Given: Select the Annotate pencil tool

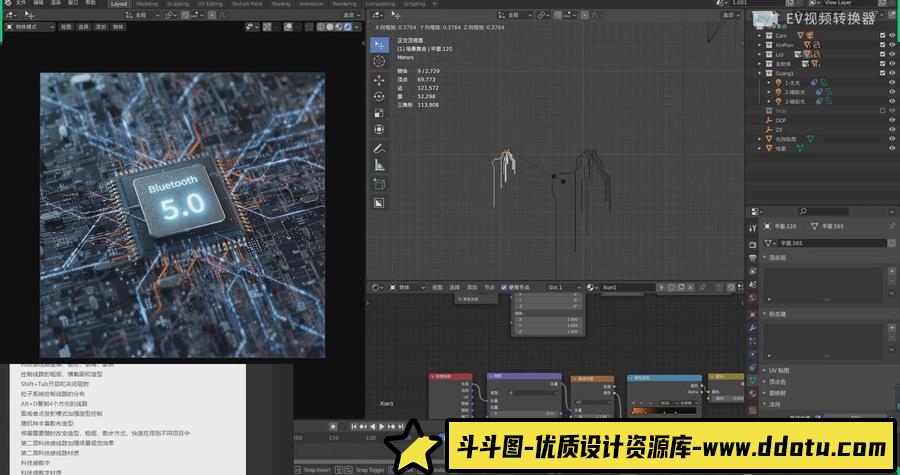Looking at the screenshot, I should [x=379, y=149].
